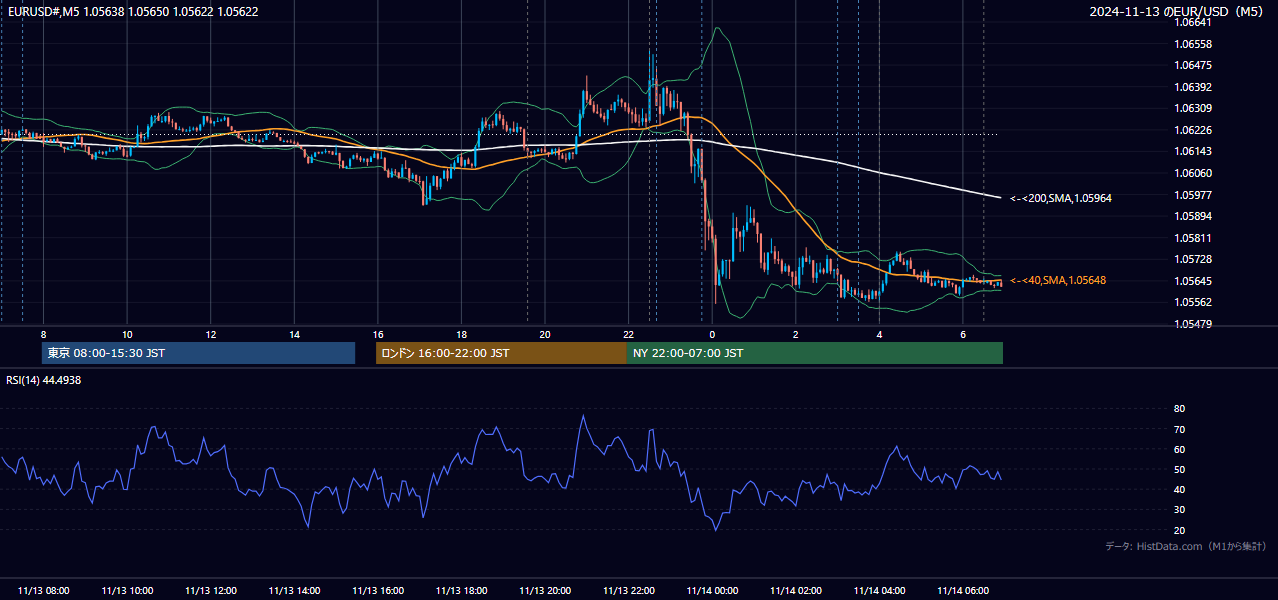This screenshot has height=600, width=1278.
Task: Click the 11/14 02:00 date axis label
Action: pos(795,591)
